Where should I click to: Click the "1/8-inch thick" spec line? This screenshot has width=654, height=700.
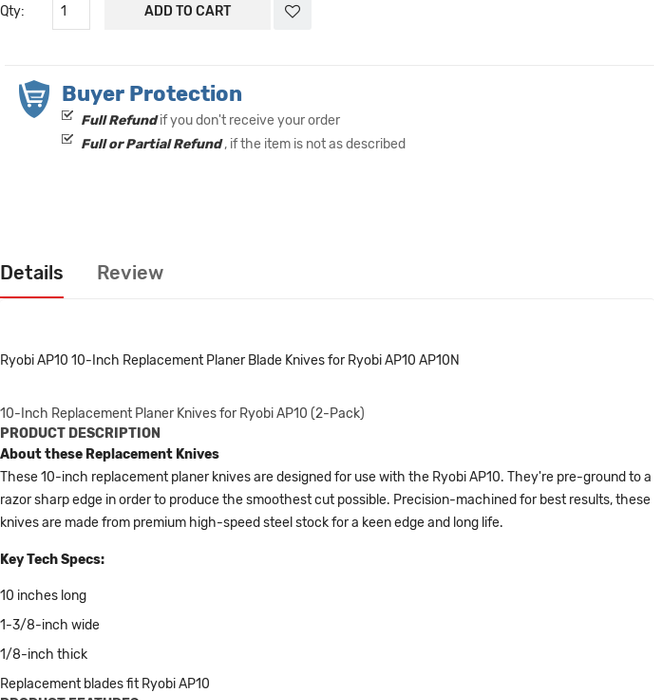[x=44, y=654]
